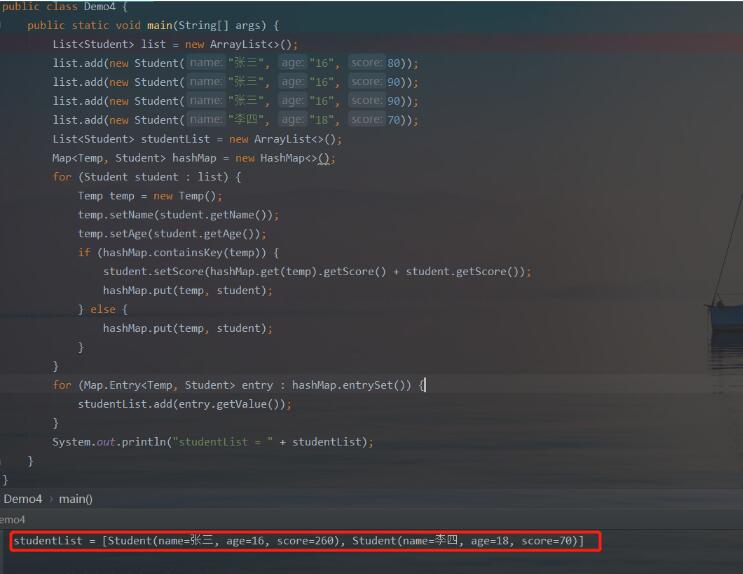Click the Demo4 breadcrumb

[23, 499]
